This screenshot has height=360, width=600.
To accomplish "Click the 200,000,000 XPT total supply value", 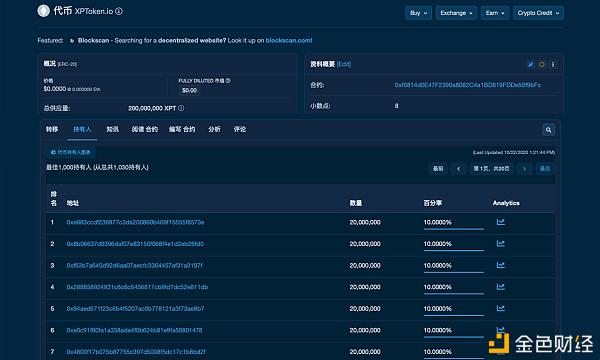I will coord(152,108).
